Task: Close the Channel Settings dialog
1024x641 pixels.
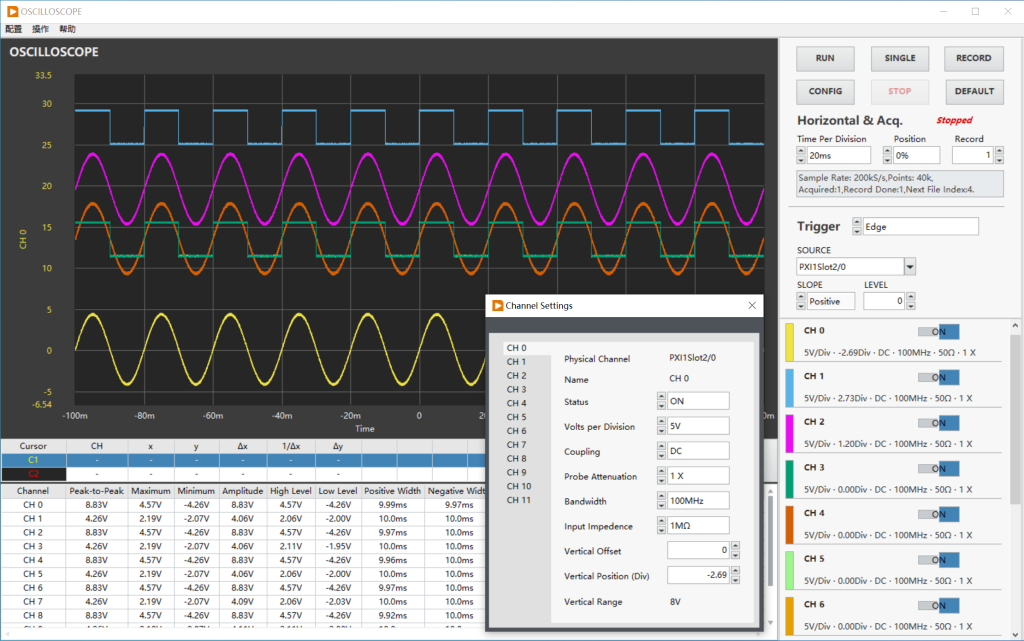Action: [752, 305]
